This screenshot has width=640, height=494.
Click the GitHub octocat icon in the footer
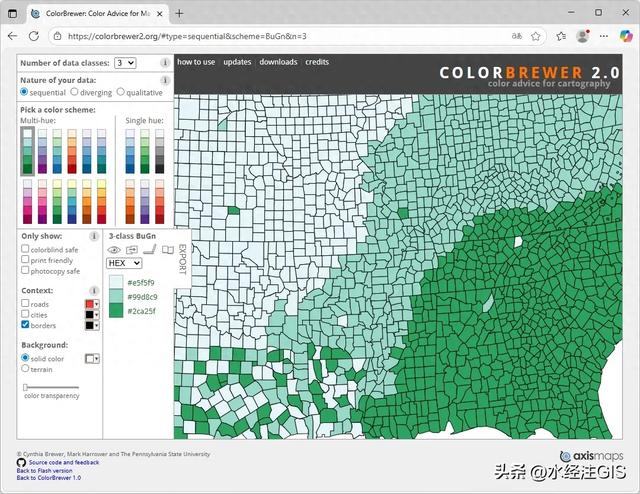coord(21,463)
